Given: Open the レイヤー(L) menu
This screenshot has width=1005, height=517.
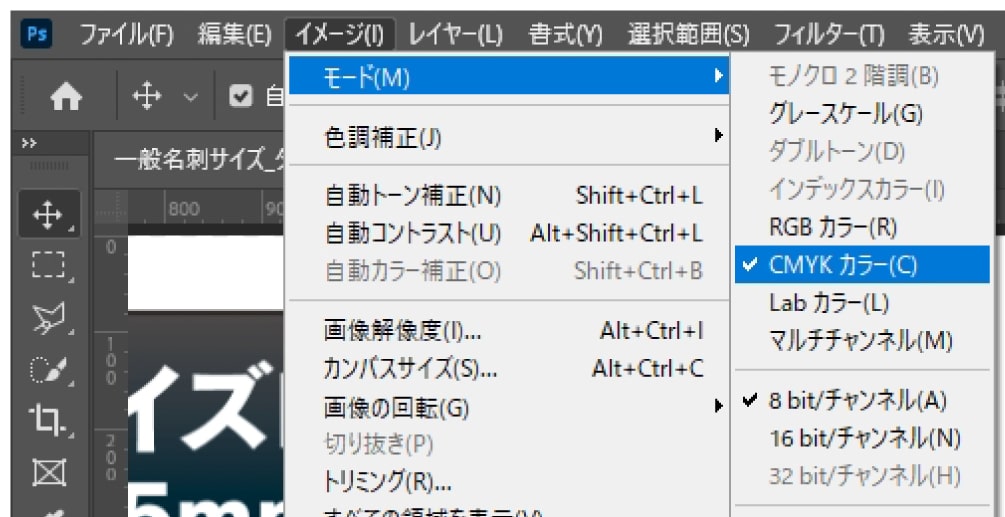Looking at the screenshot, I should [455, 36].
